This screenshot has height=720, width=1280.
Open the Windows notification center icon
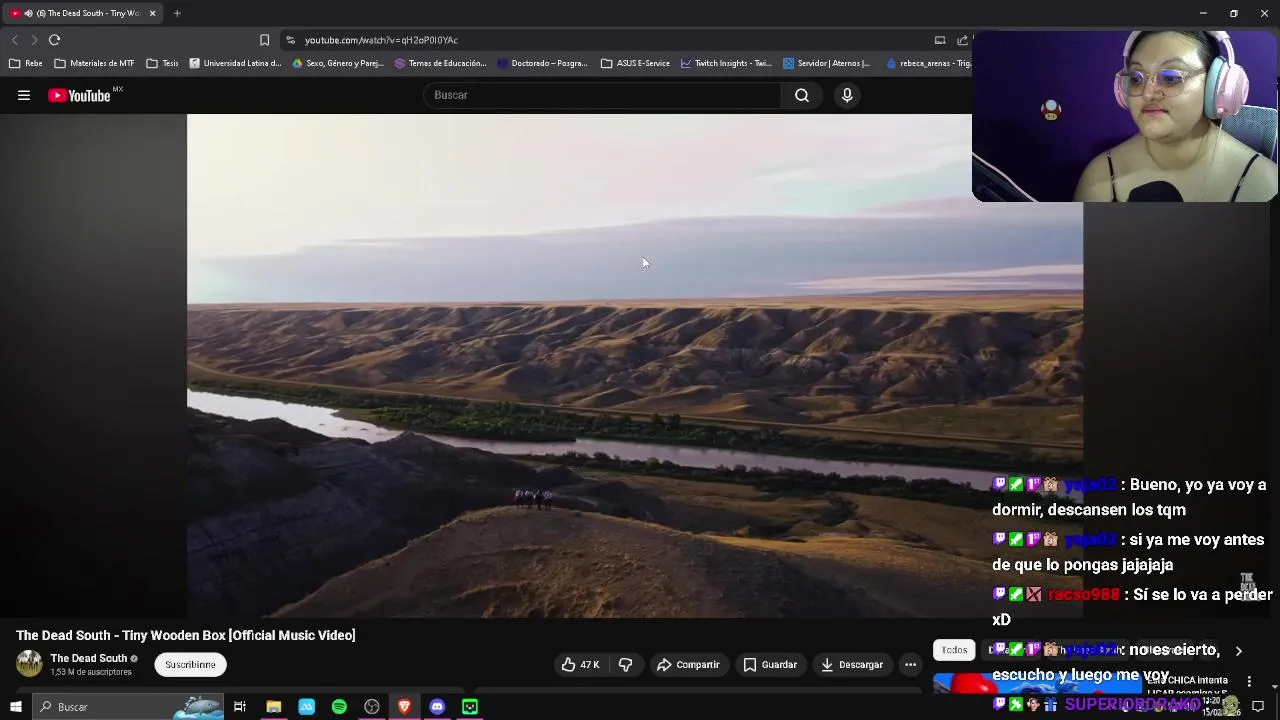pos(1258,707)
